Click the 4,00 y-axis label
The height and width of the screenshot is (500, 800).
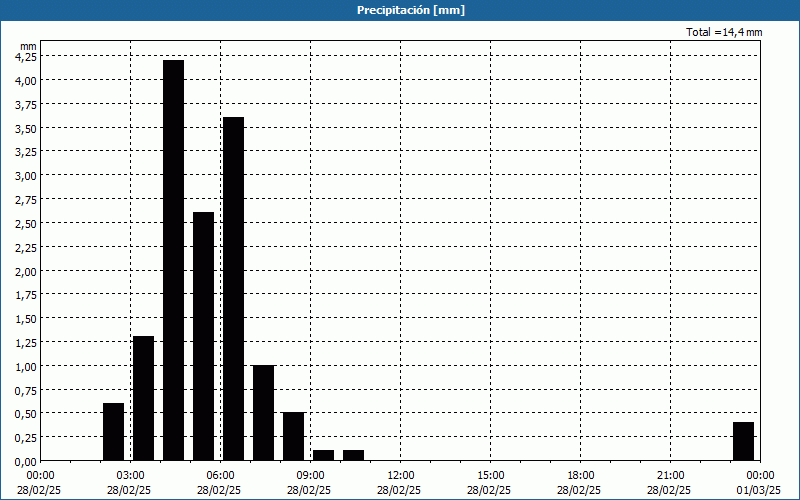click(26, 80)
